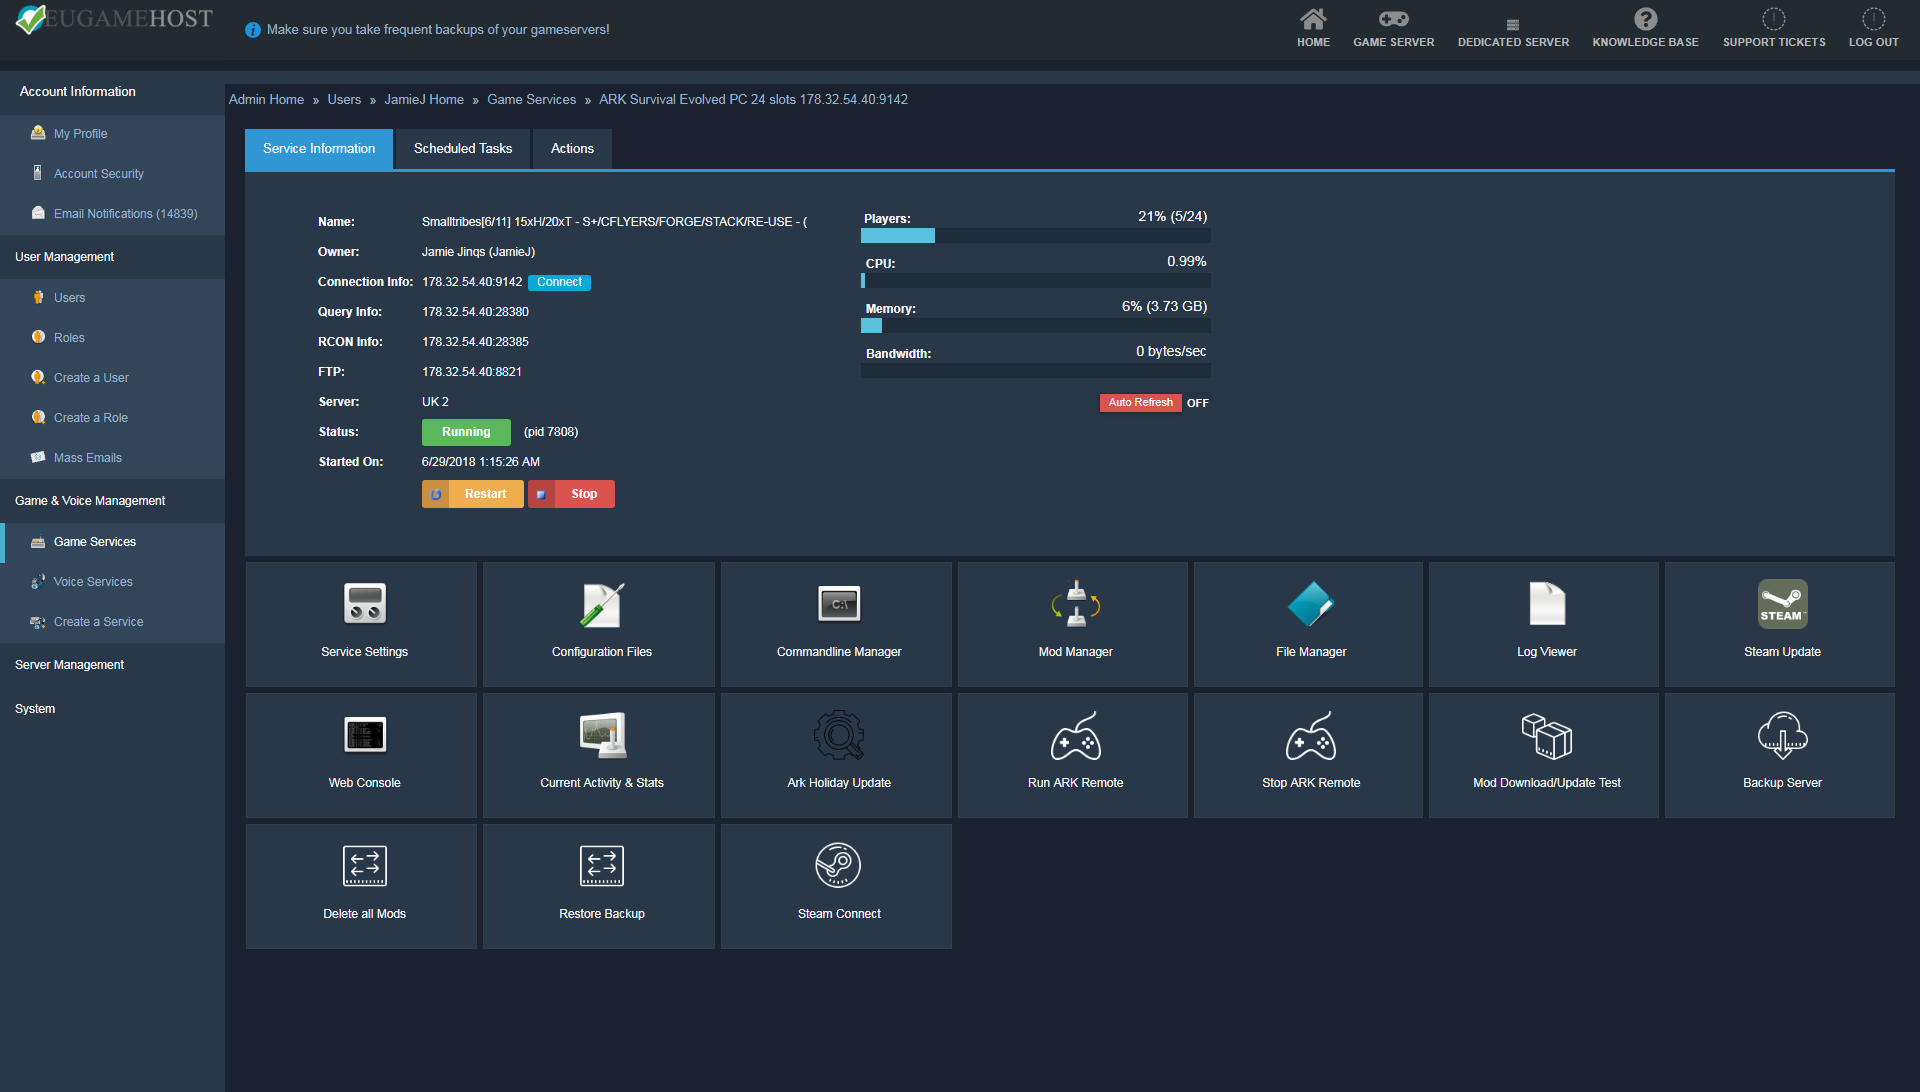1920x1092 pixels.
Task: Click the Steam Update icon
Action: [x=1782, y=604]
